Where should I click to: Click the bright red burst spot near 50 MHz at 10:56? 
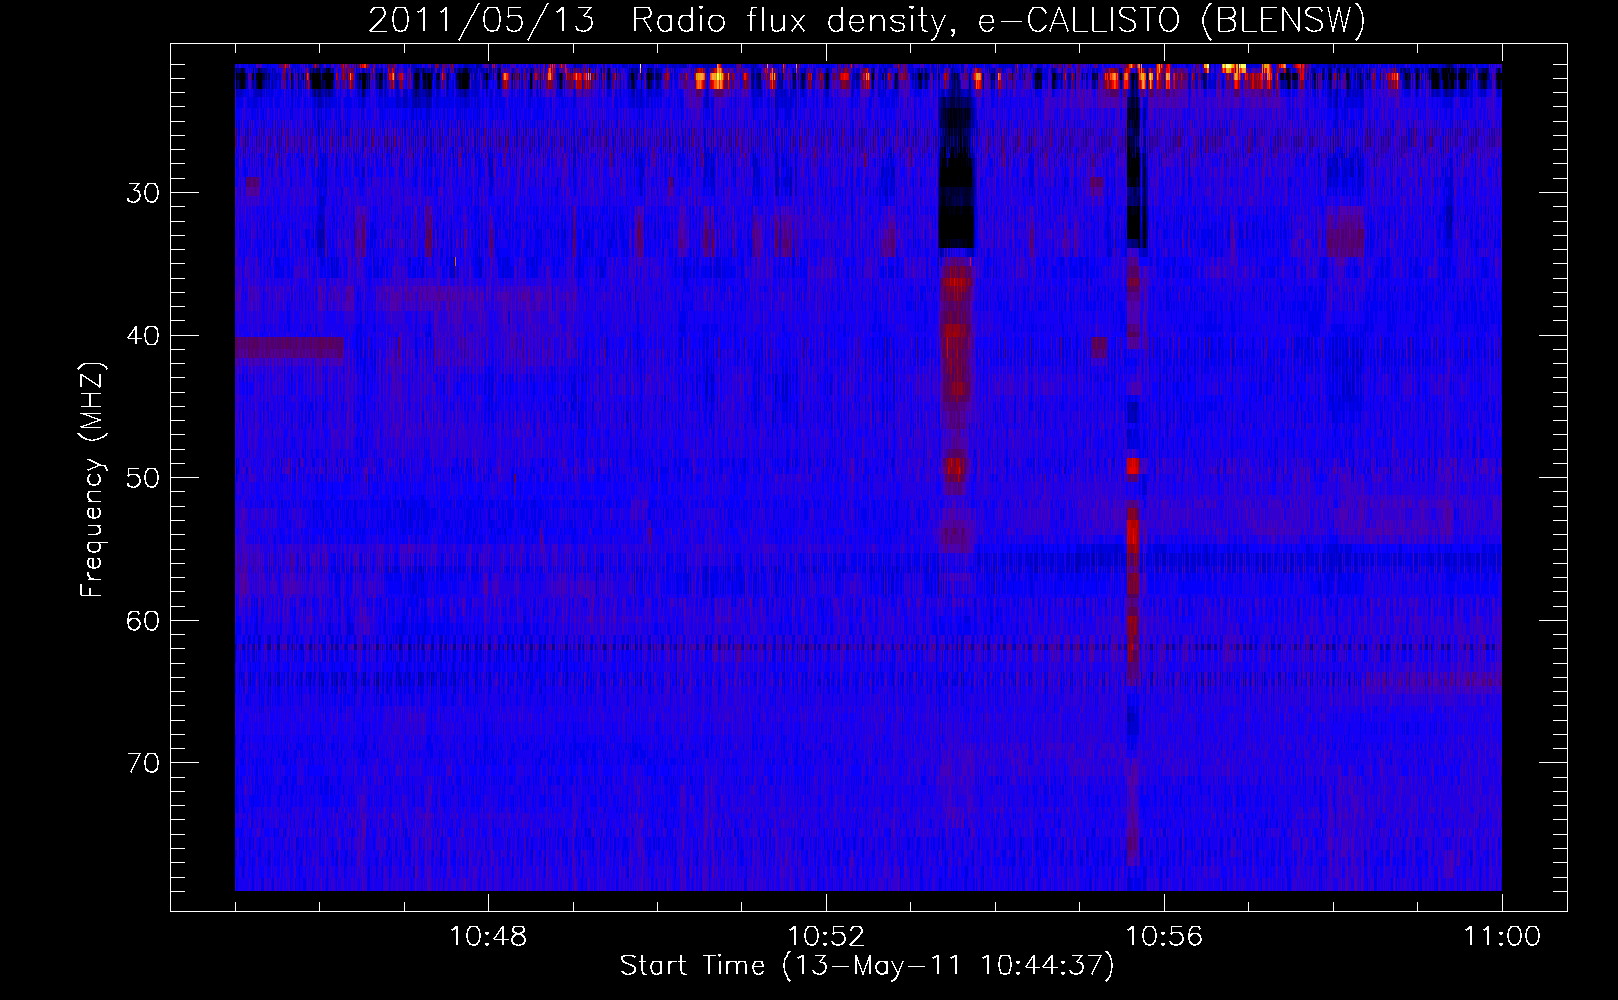point(1133,465)
